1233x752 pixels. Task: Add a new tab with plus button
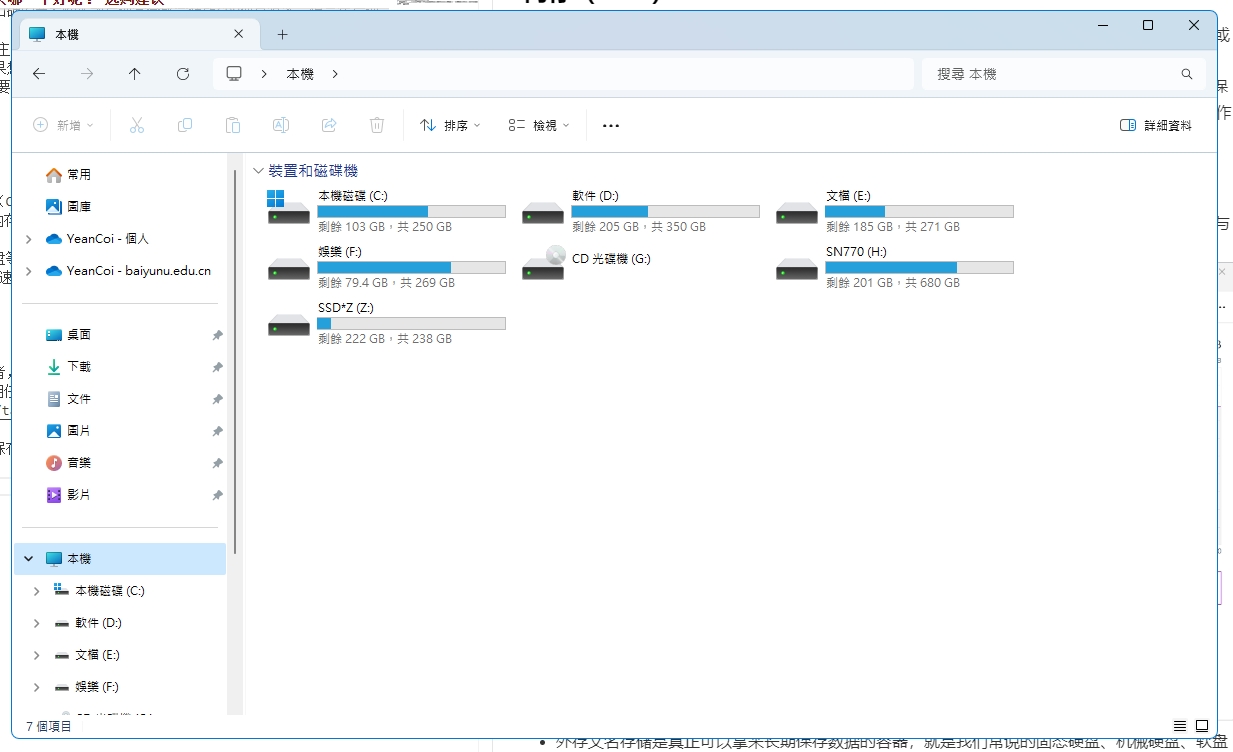click(282, 34)
